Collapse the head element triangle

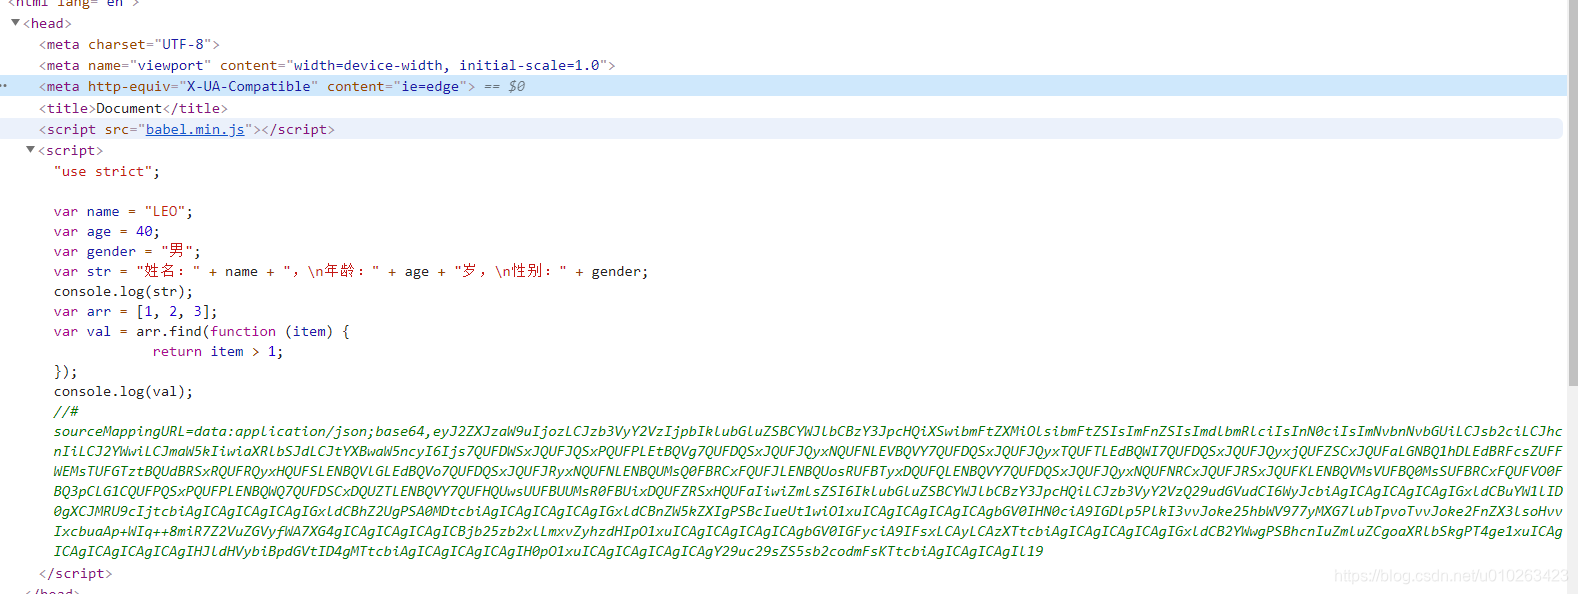(x=15, y=22)
